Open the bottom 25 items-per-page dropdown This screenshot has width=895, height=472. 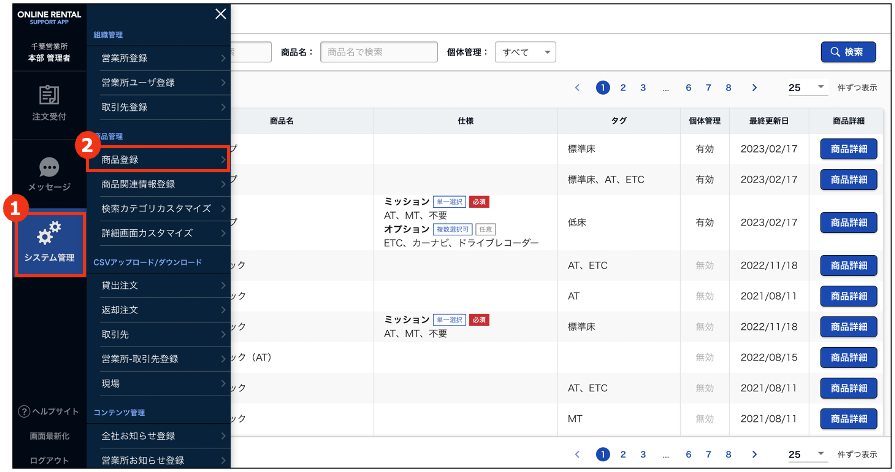point(807,454)
